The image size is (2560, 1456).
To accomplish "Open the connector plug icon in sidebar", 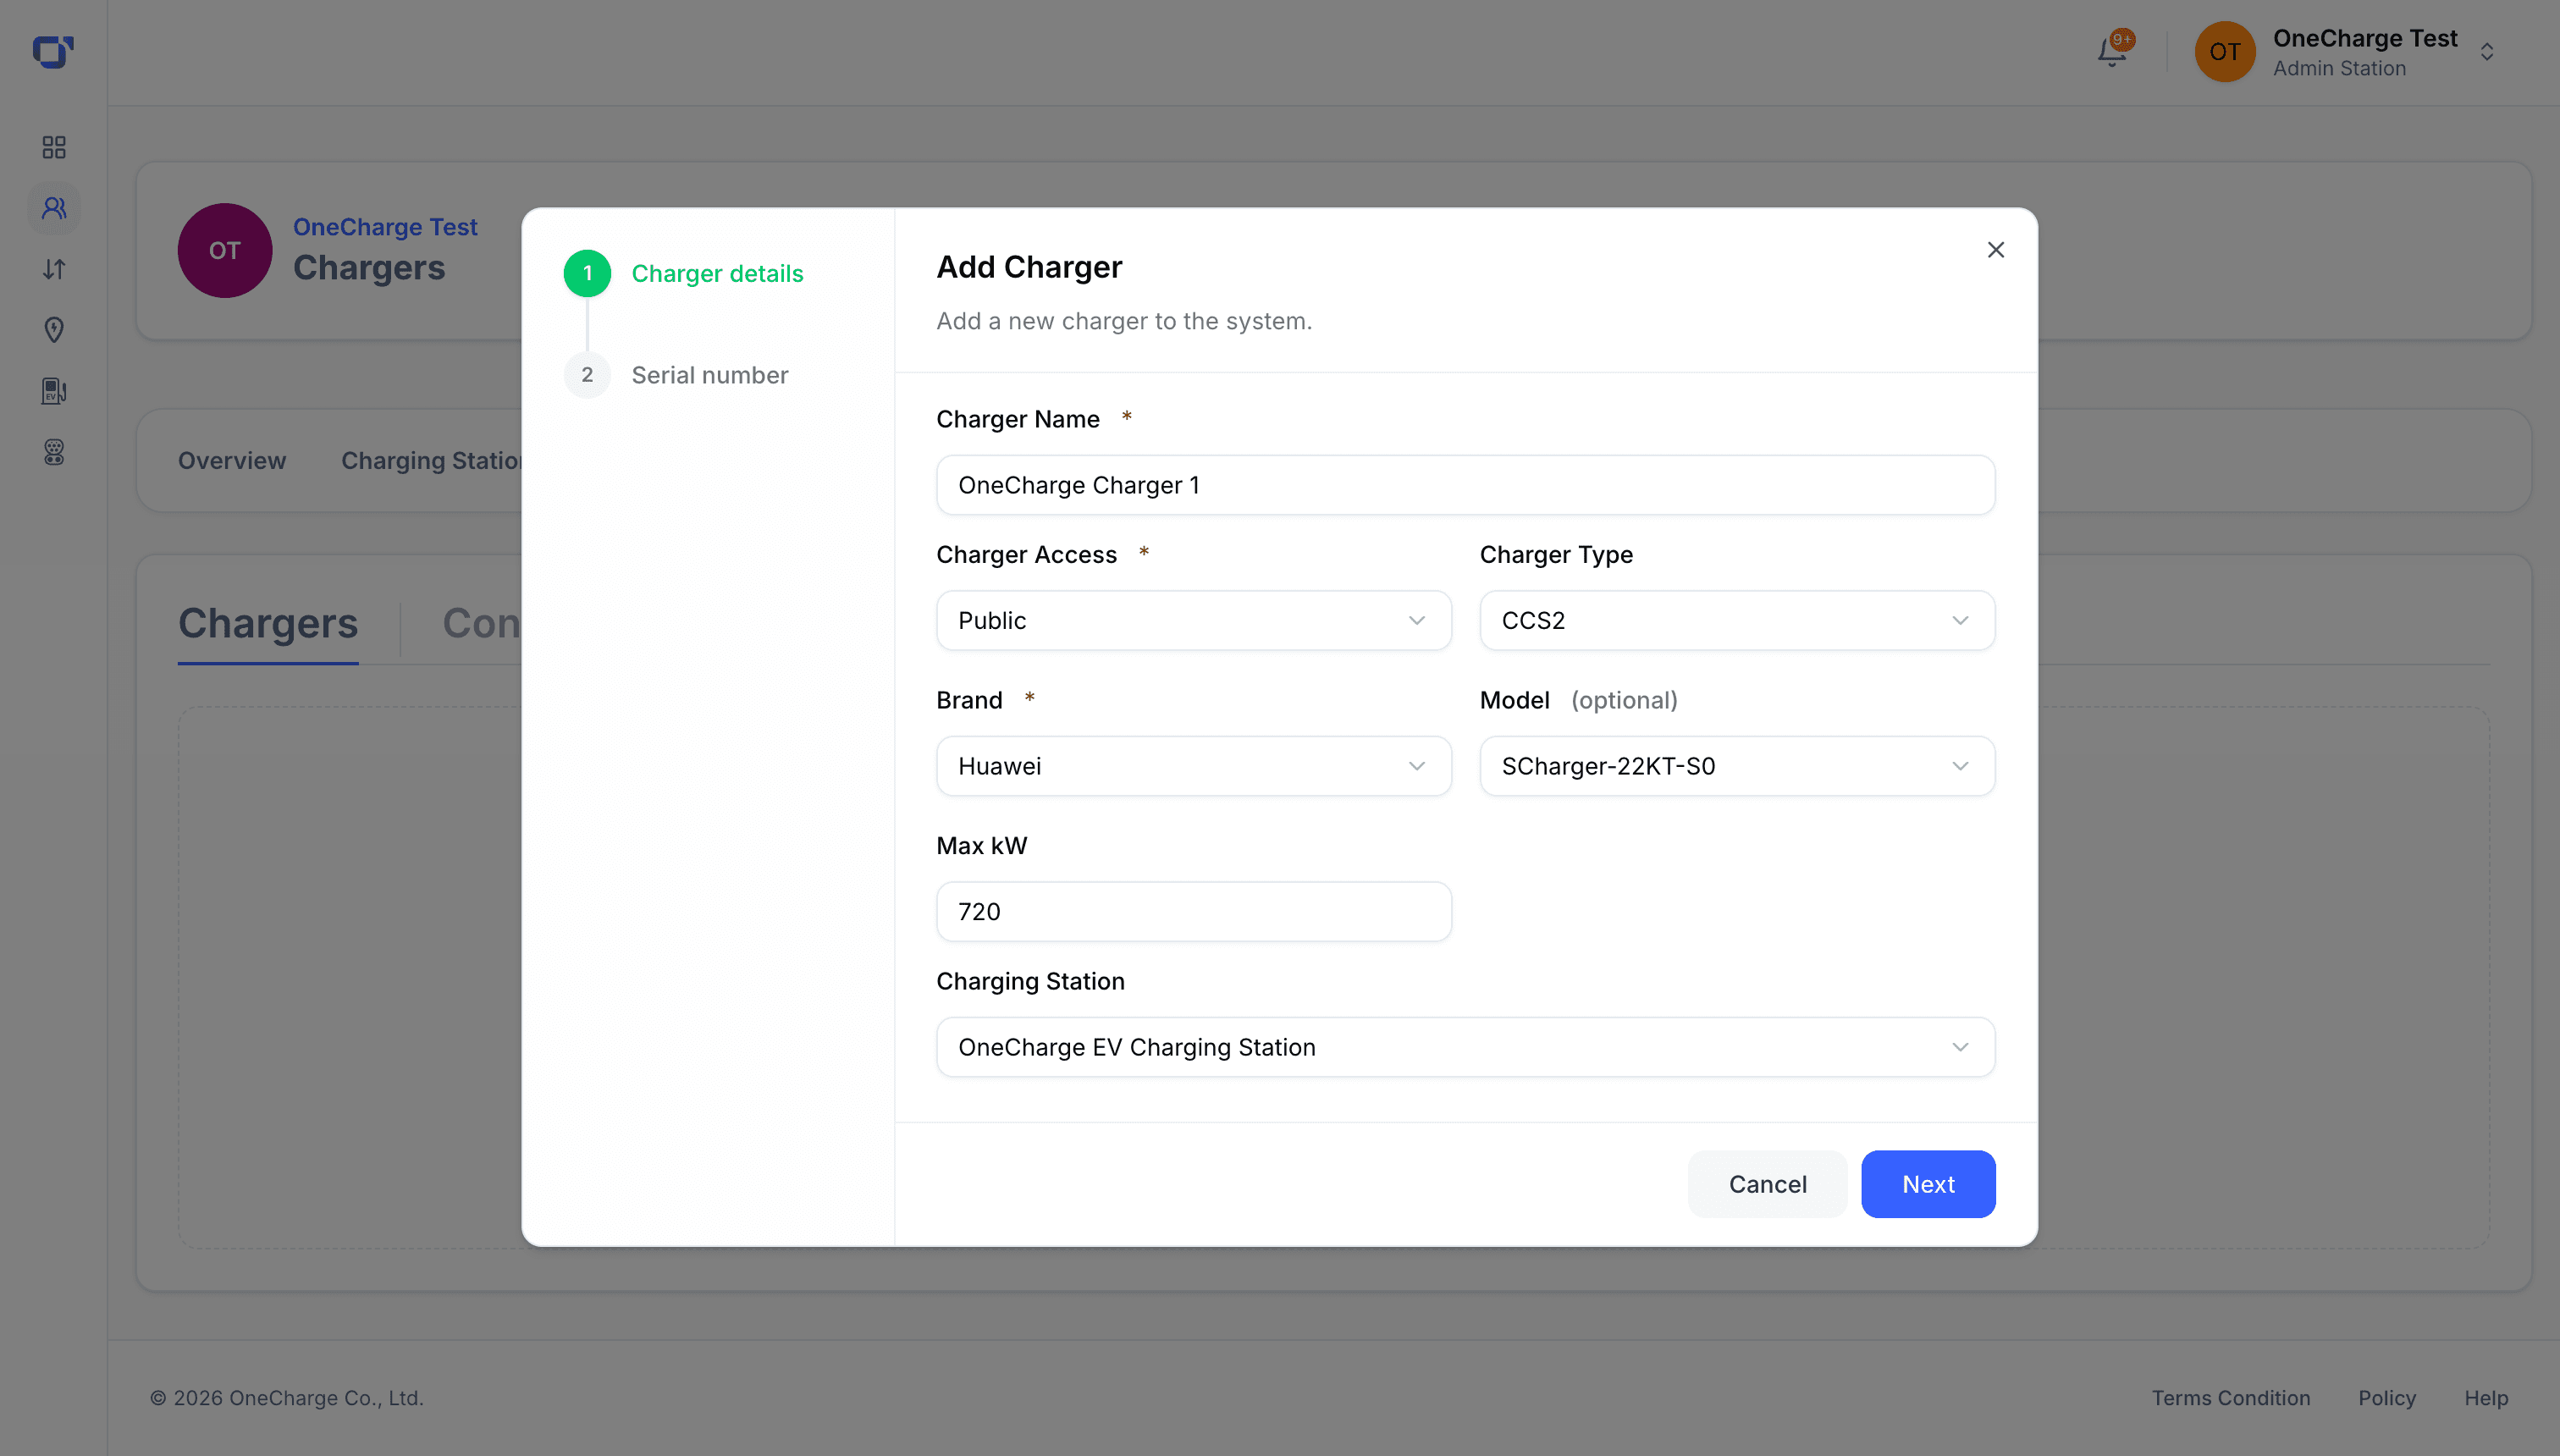I will 54,452.
